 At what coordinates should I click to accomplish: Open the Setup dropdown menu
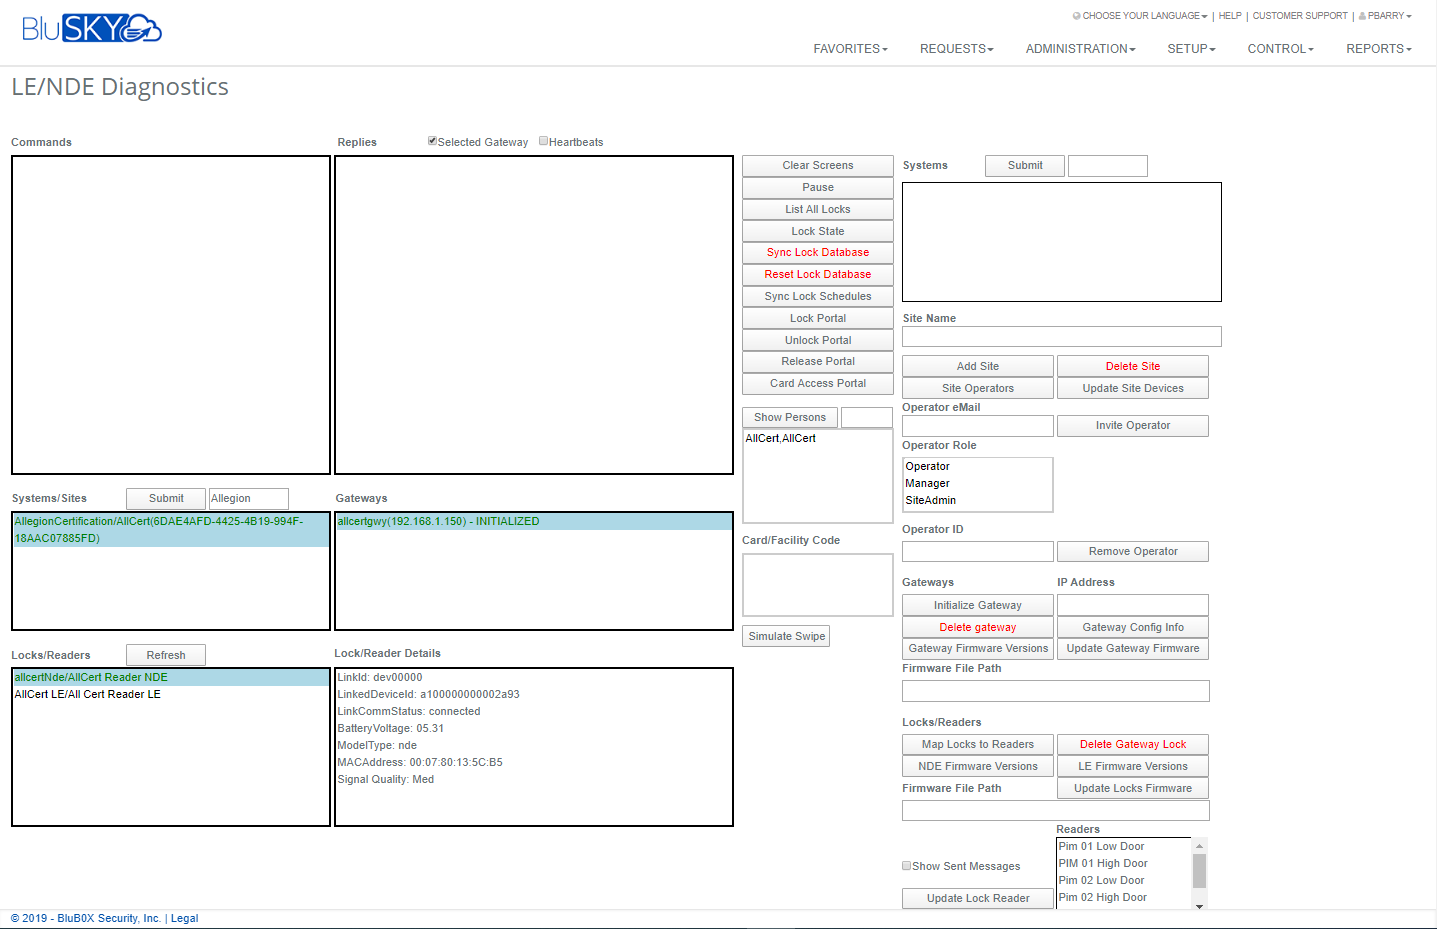(1191, 49)
